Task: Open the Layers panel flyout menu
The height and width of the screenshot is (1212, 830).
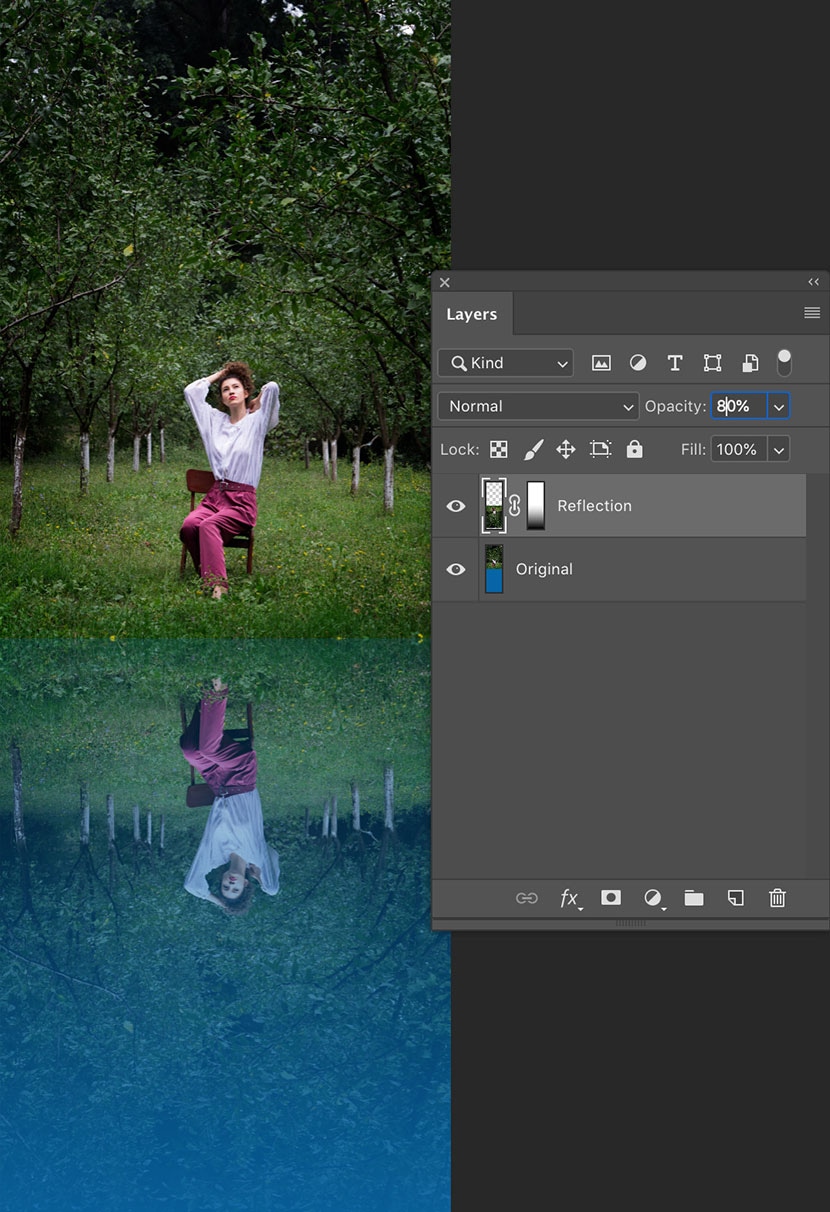Action: coord(812,313)
